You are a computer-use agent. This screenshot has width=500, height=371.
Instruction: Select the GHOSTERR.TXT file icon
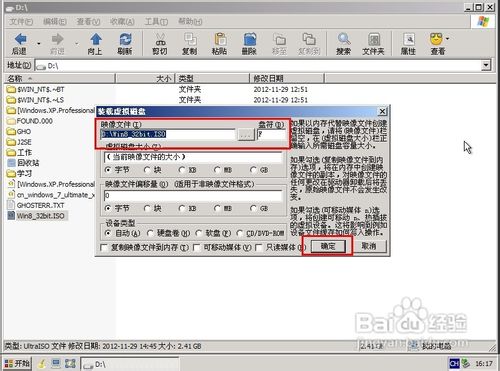point(11,205)
